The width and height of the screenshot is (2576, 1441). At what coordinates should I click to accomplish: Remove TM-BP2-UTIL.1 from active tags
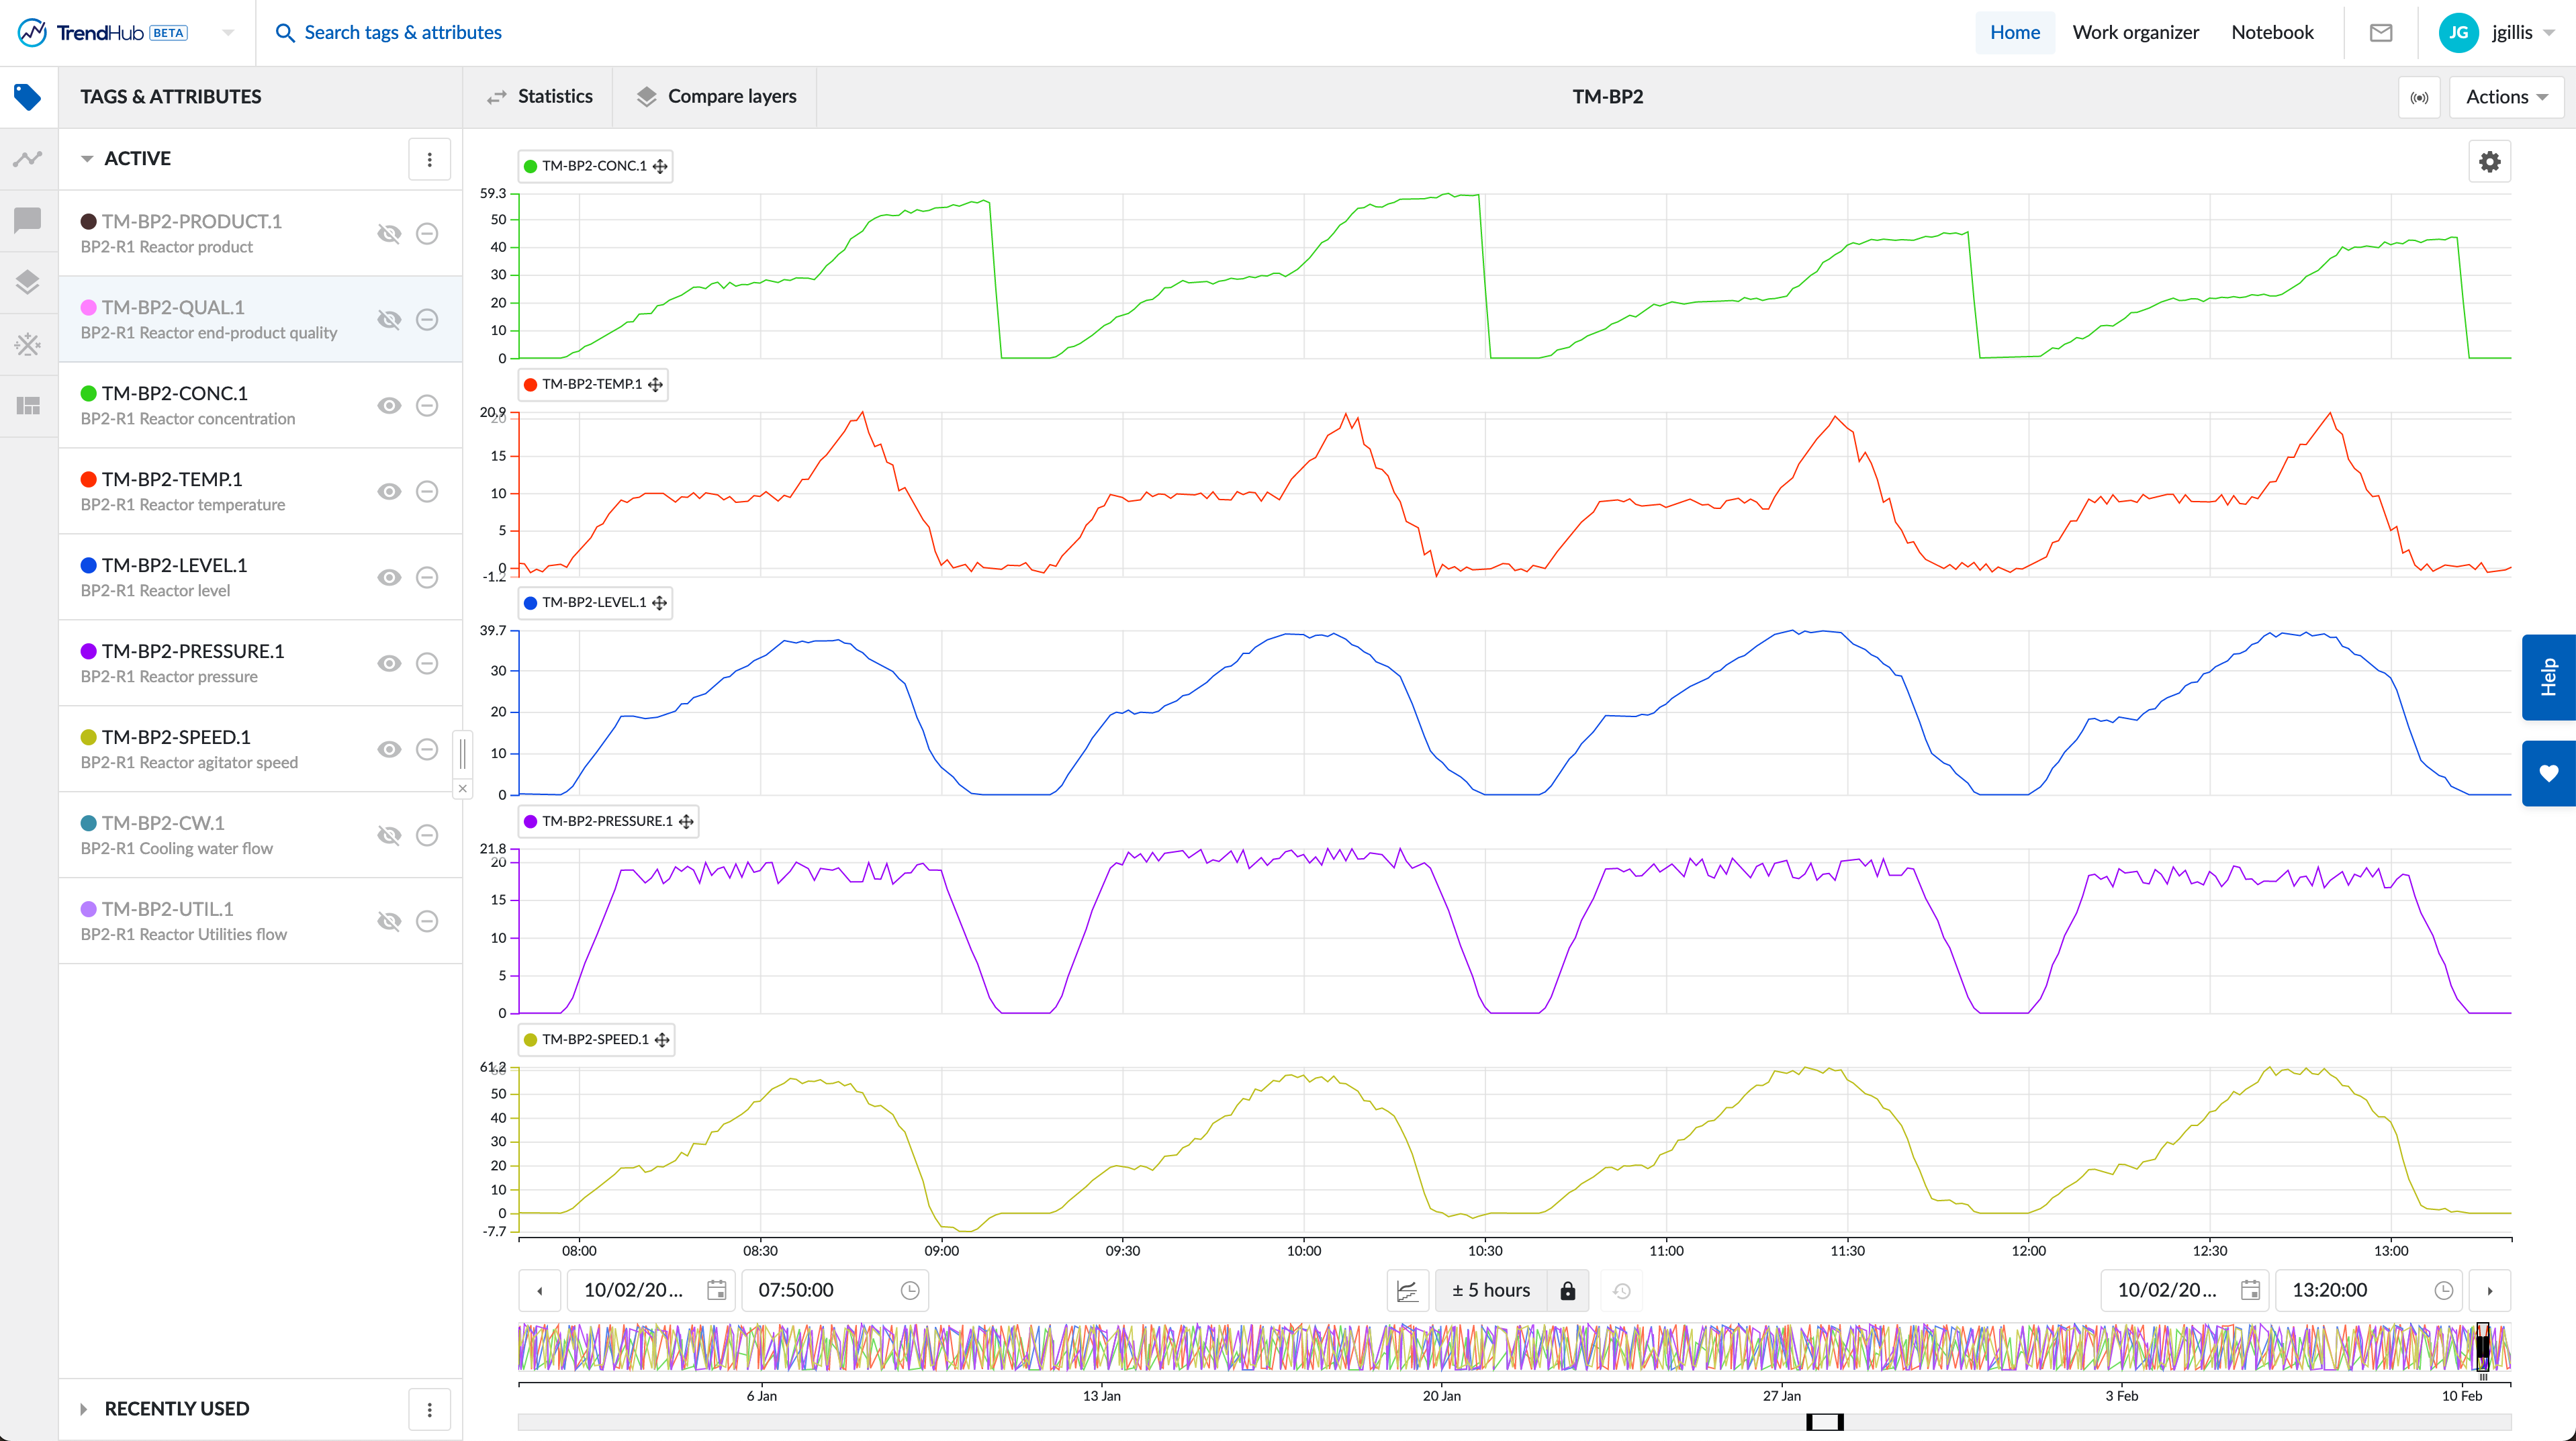[x=427, y=922]
